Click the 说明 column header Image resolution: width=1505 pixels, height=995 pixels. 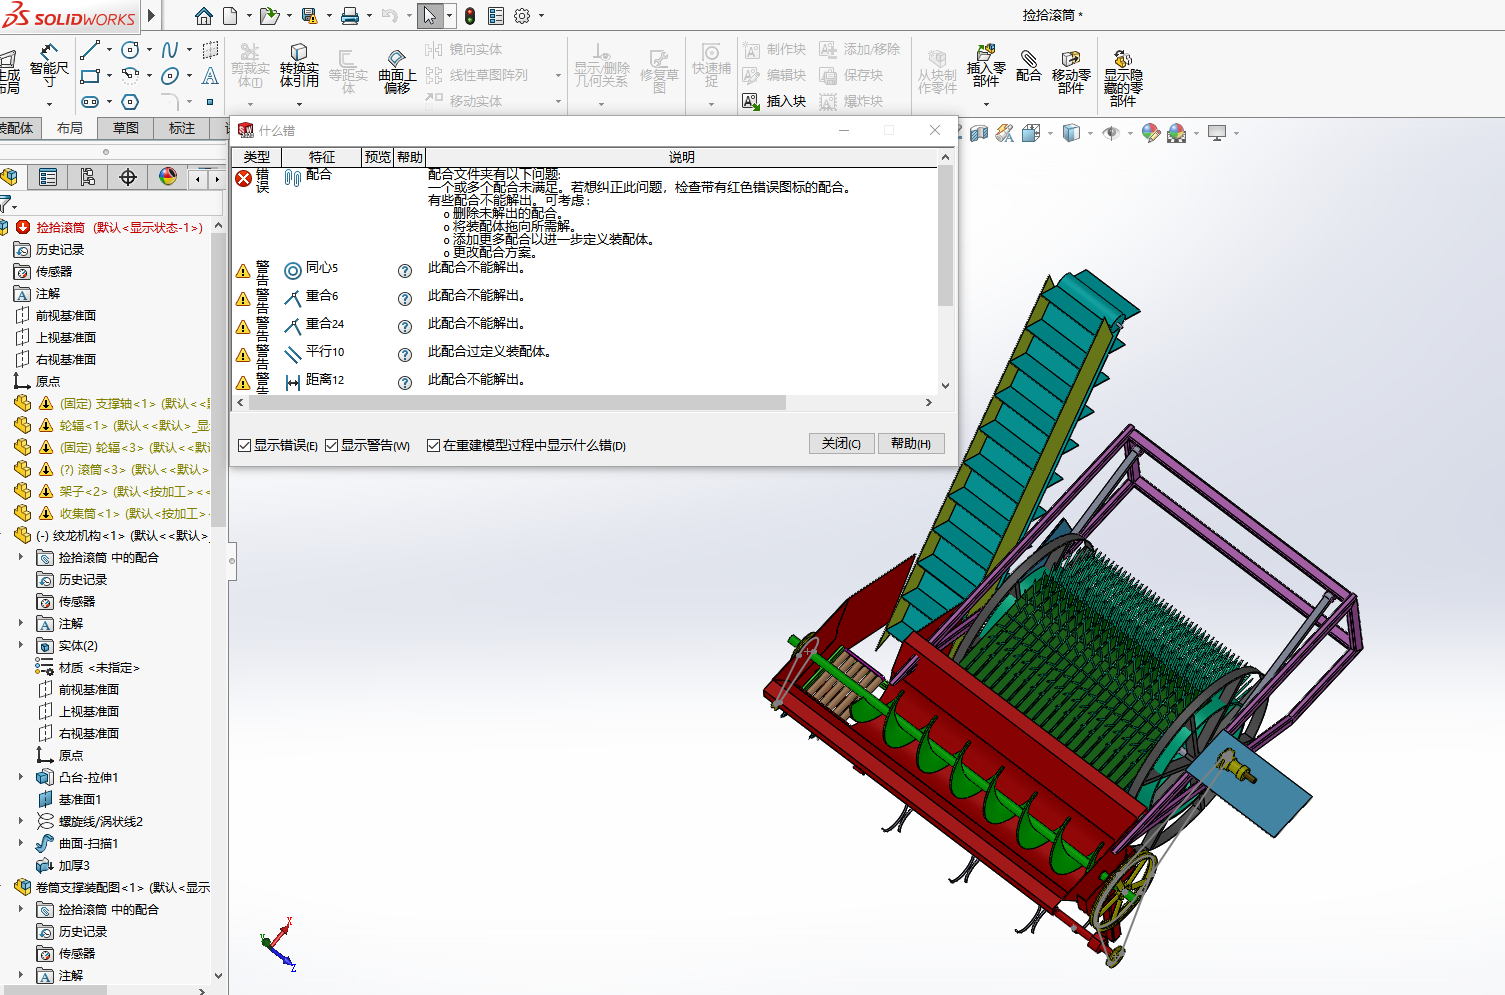point(682,157)
